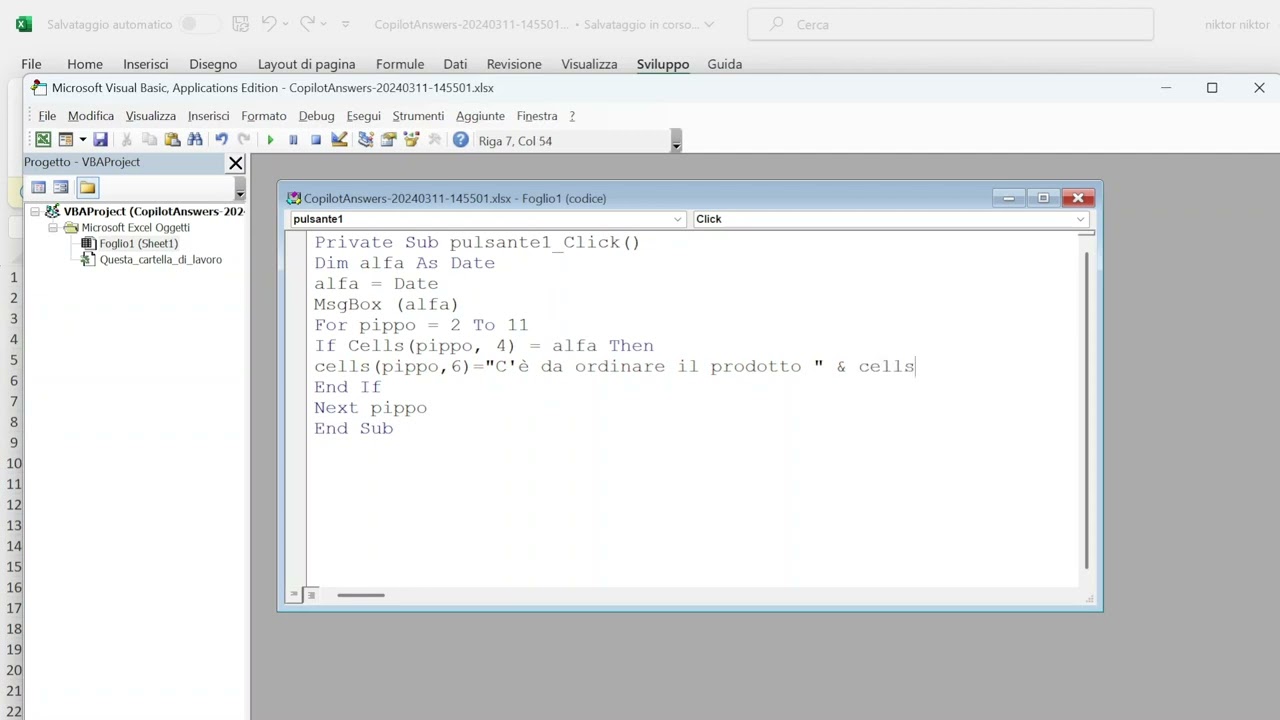Open the ? help menu
The height and width of the screenshot is (720, 1280).
pos(572,116)
